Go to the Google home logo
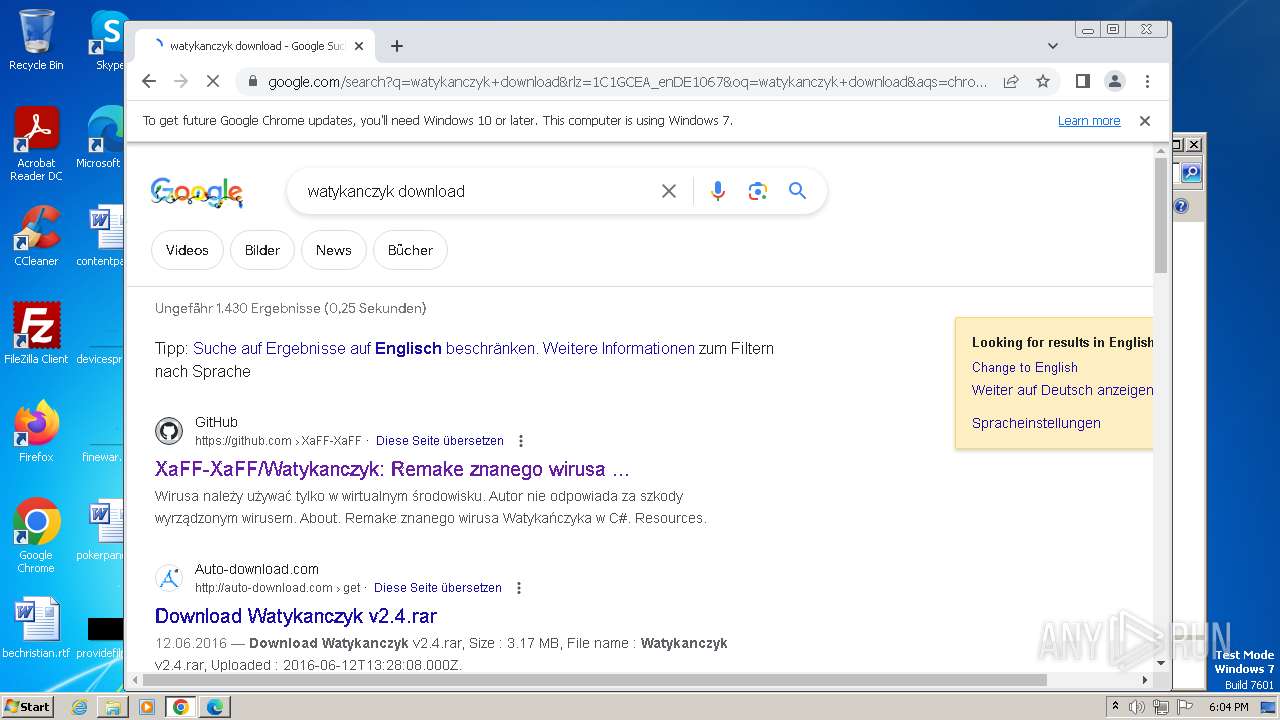The image size is (1280, 720). 197,192
